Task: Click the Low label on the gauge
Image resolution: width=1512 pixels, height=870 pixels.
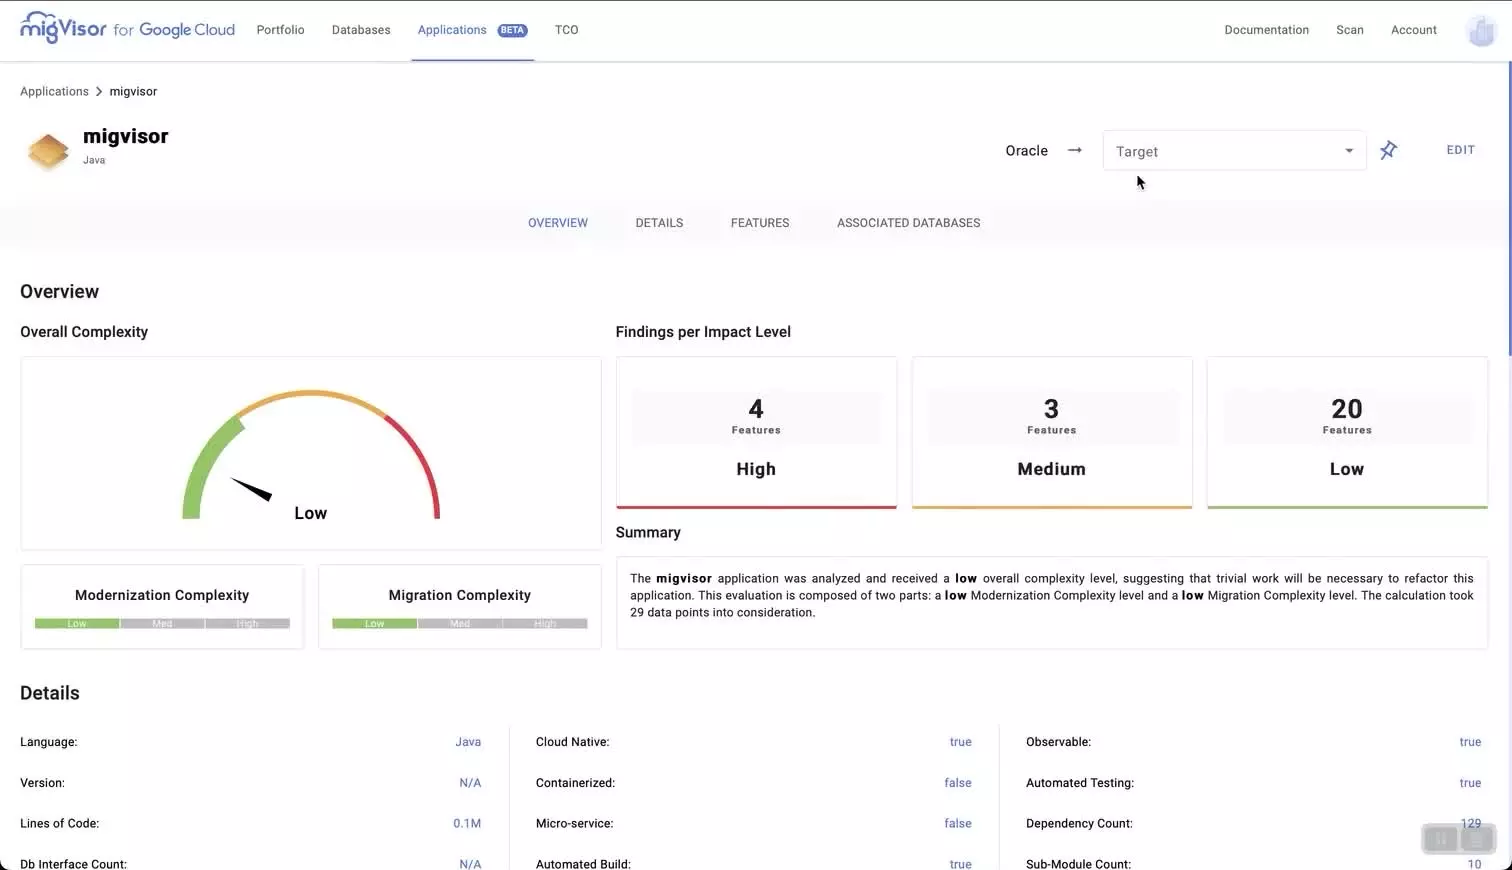Action: (x=310, y=513)
